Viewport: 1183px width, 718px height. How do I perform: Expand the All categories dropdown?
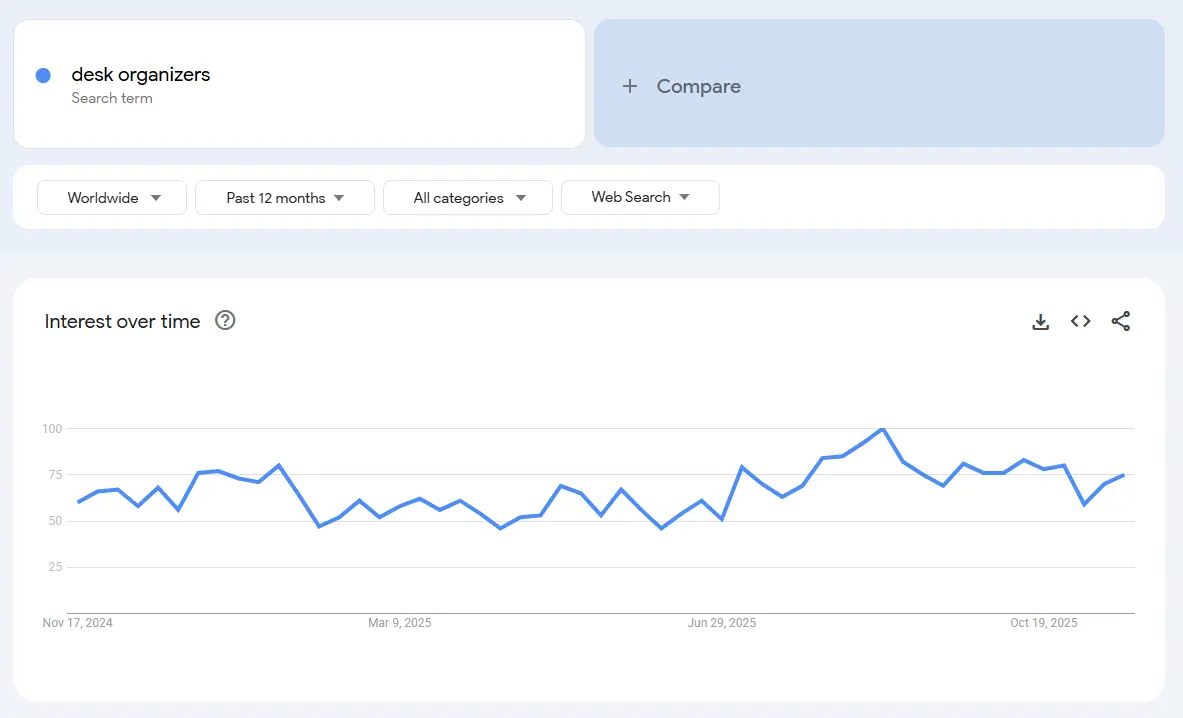(x=468, y=198)
